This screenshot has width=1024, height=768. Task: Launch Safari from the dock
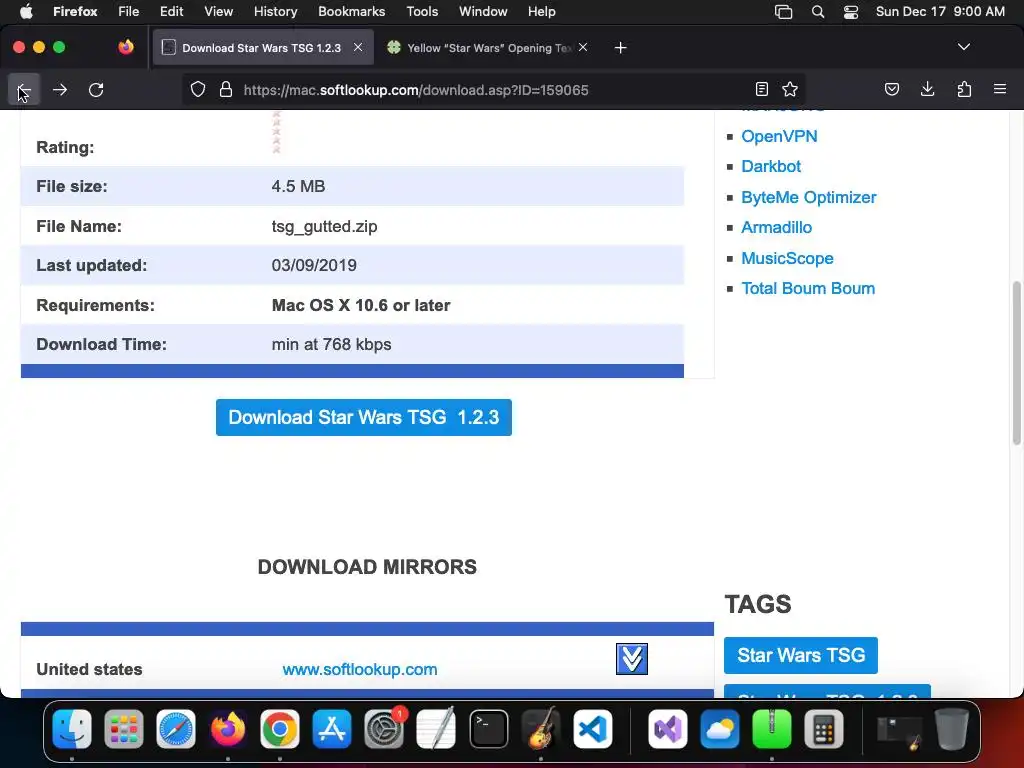click(x=176, y=729)
